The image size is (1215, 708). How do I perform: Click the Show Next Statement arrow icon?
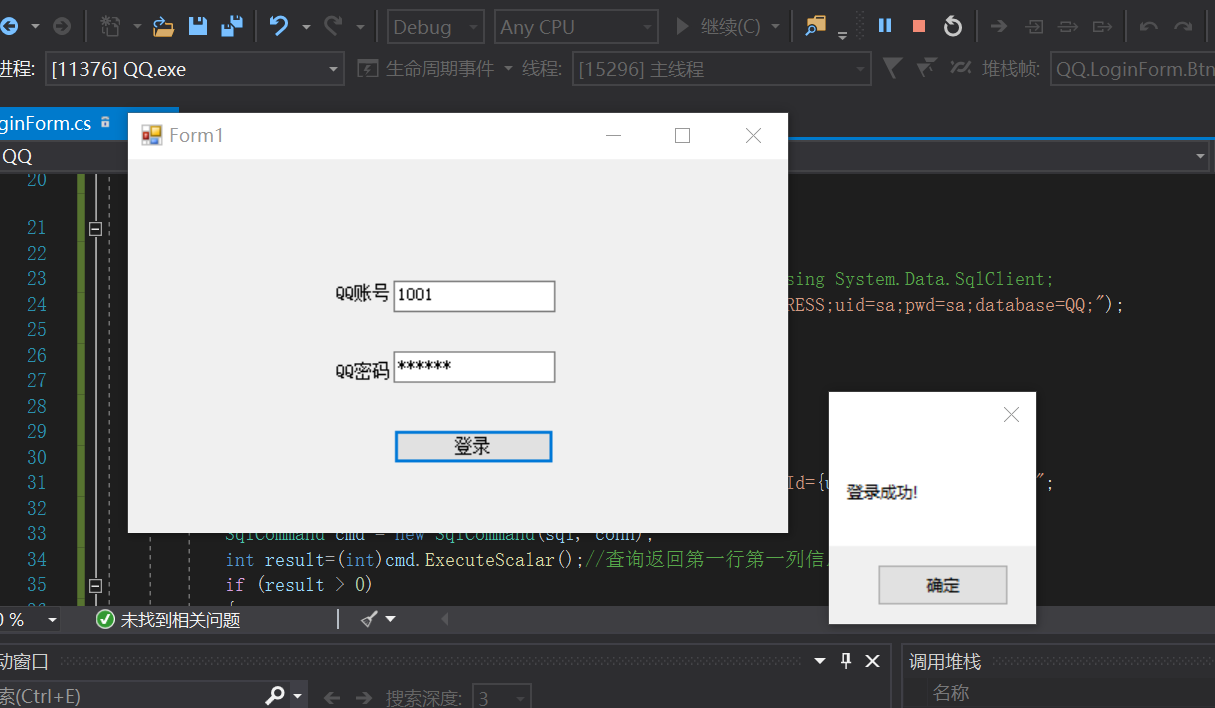998,27
